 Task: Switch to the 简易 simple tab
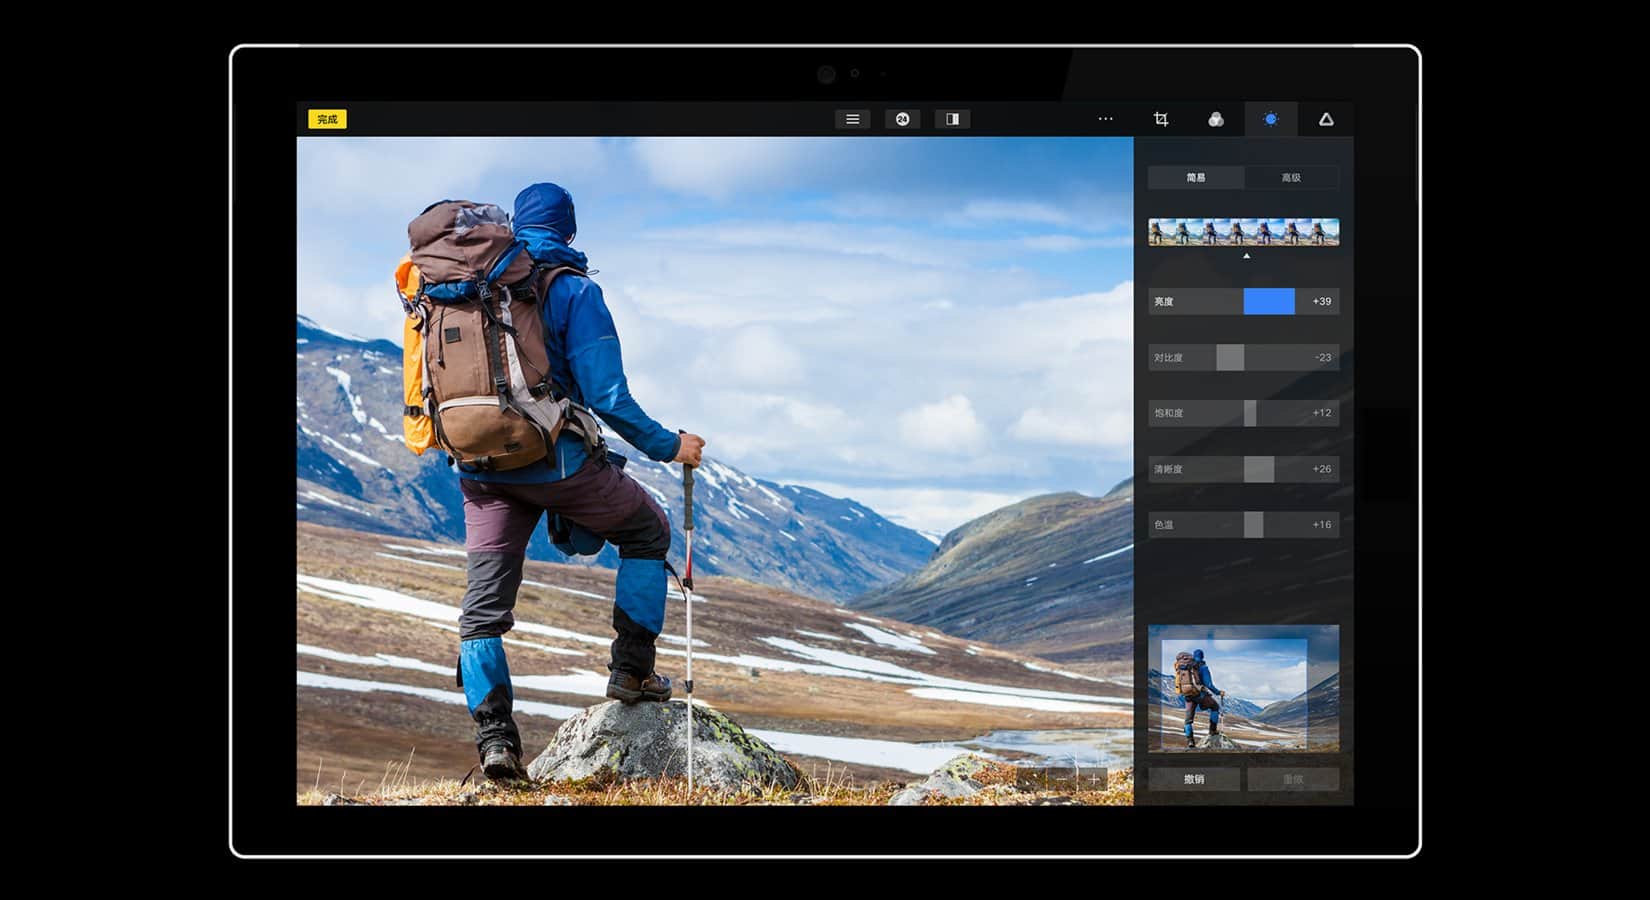(1196, 178)
